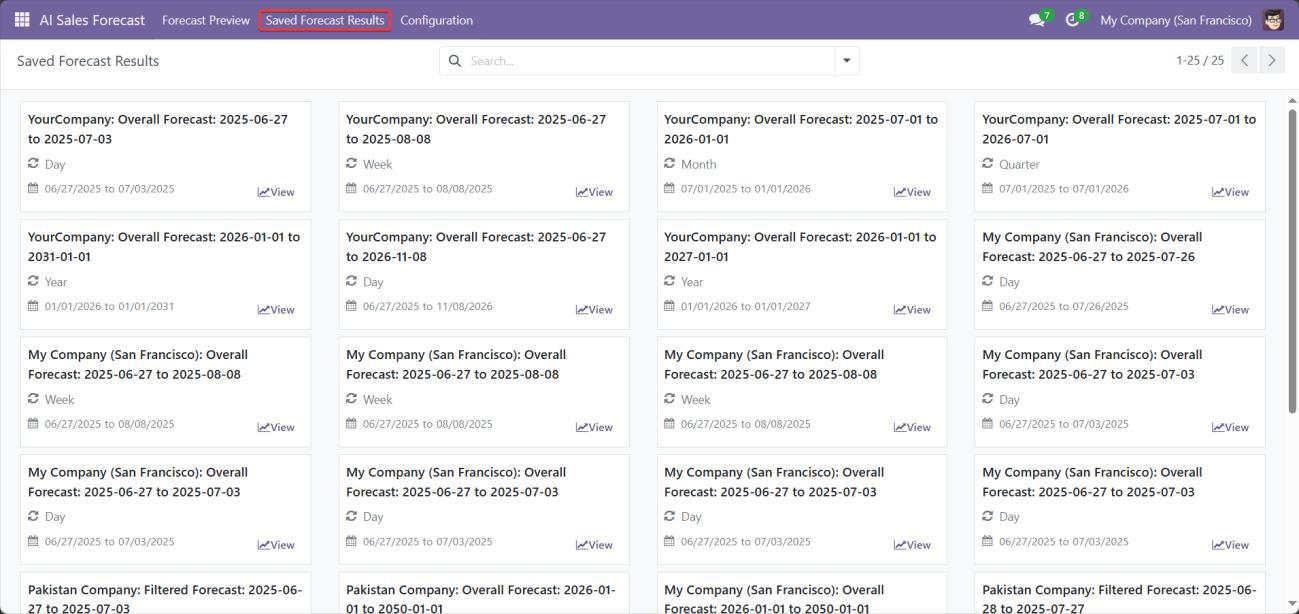The width and height of the screenshot is (1299, 614).
Task: Click the calendar icon beside 01/01/2026 to 01/01/2031
Action: [33, 306]
